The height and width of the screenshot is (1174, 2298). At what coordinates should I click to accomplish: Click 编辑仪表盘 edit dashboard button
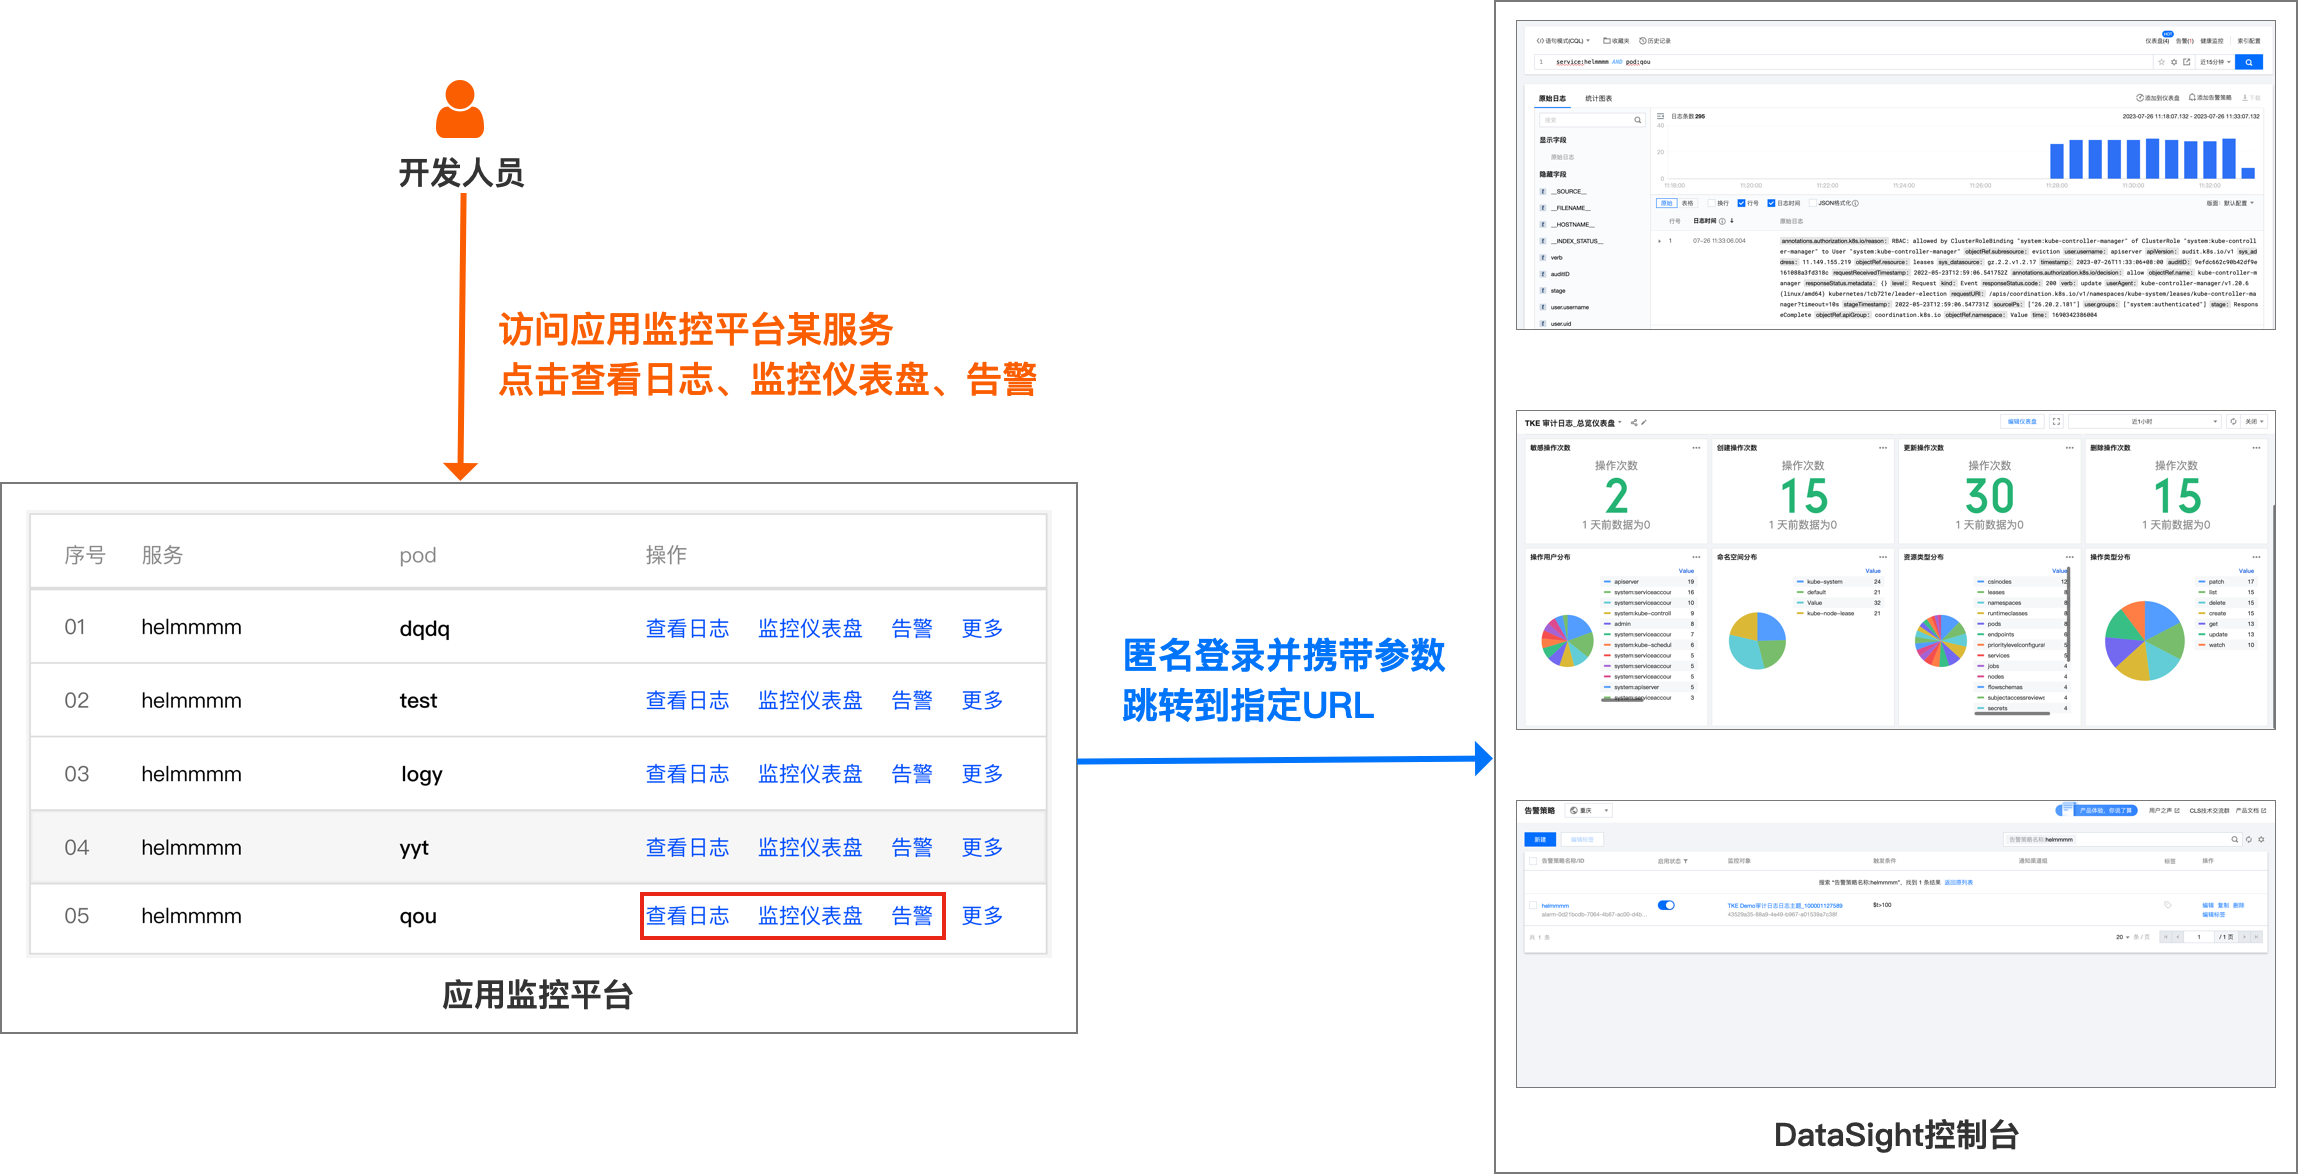tap(2022, 422)
